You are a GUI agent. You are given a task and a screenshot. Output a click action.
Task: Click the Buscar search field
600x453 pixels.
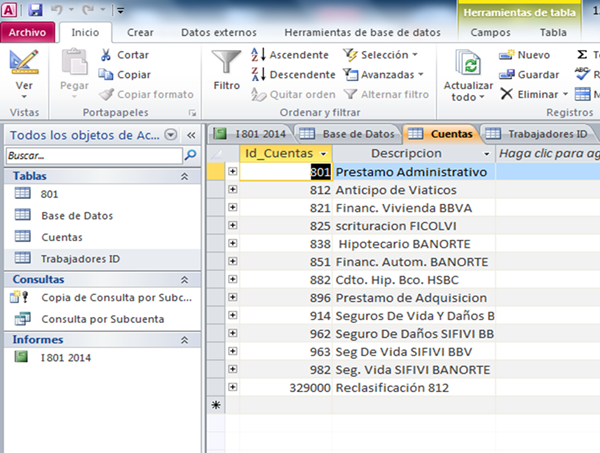pos(93,156)
